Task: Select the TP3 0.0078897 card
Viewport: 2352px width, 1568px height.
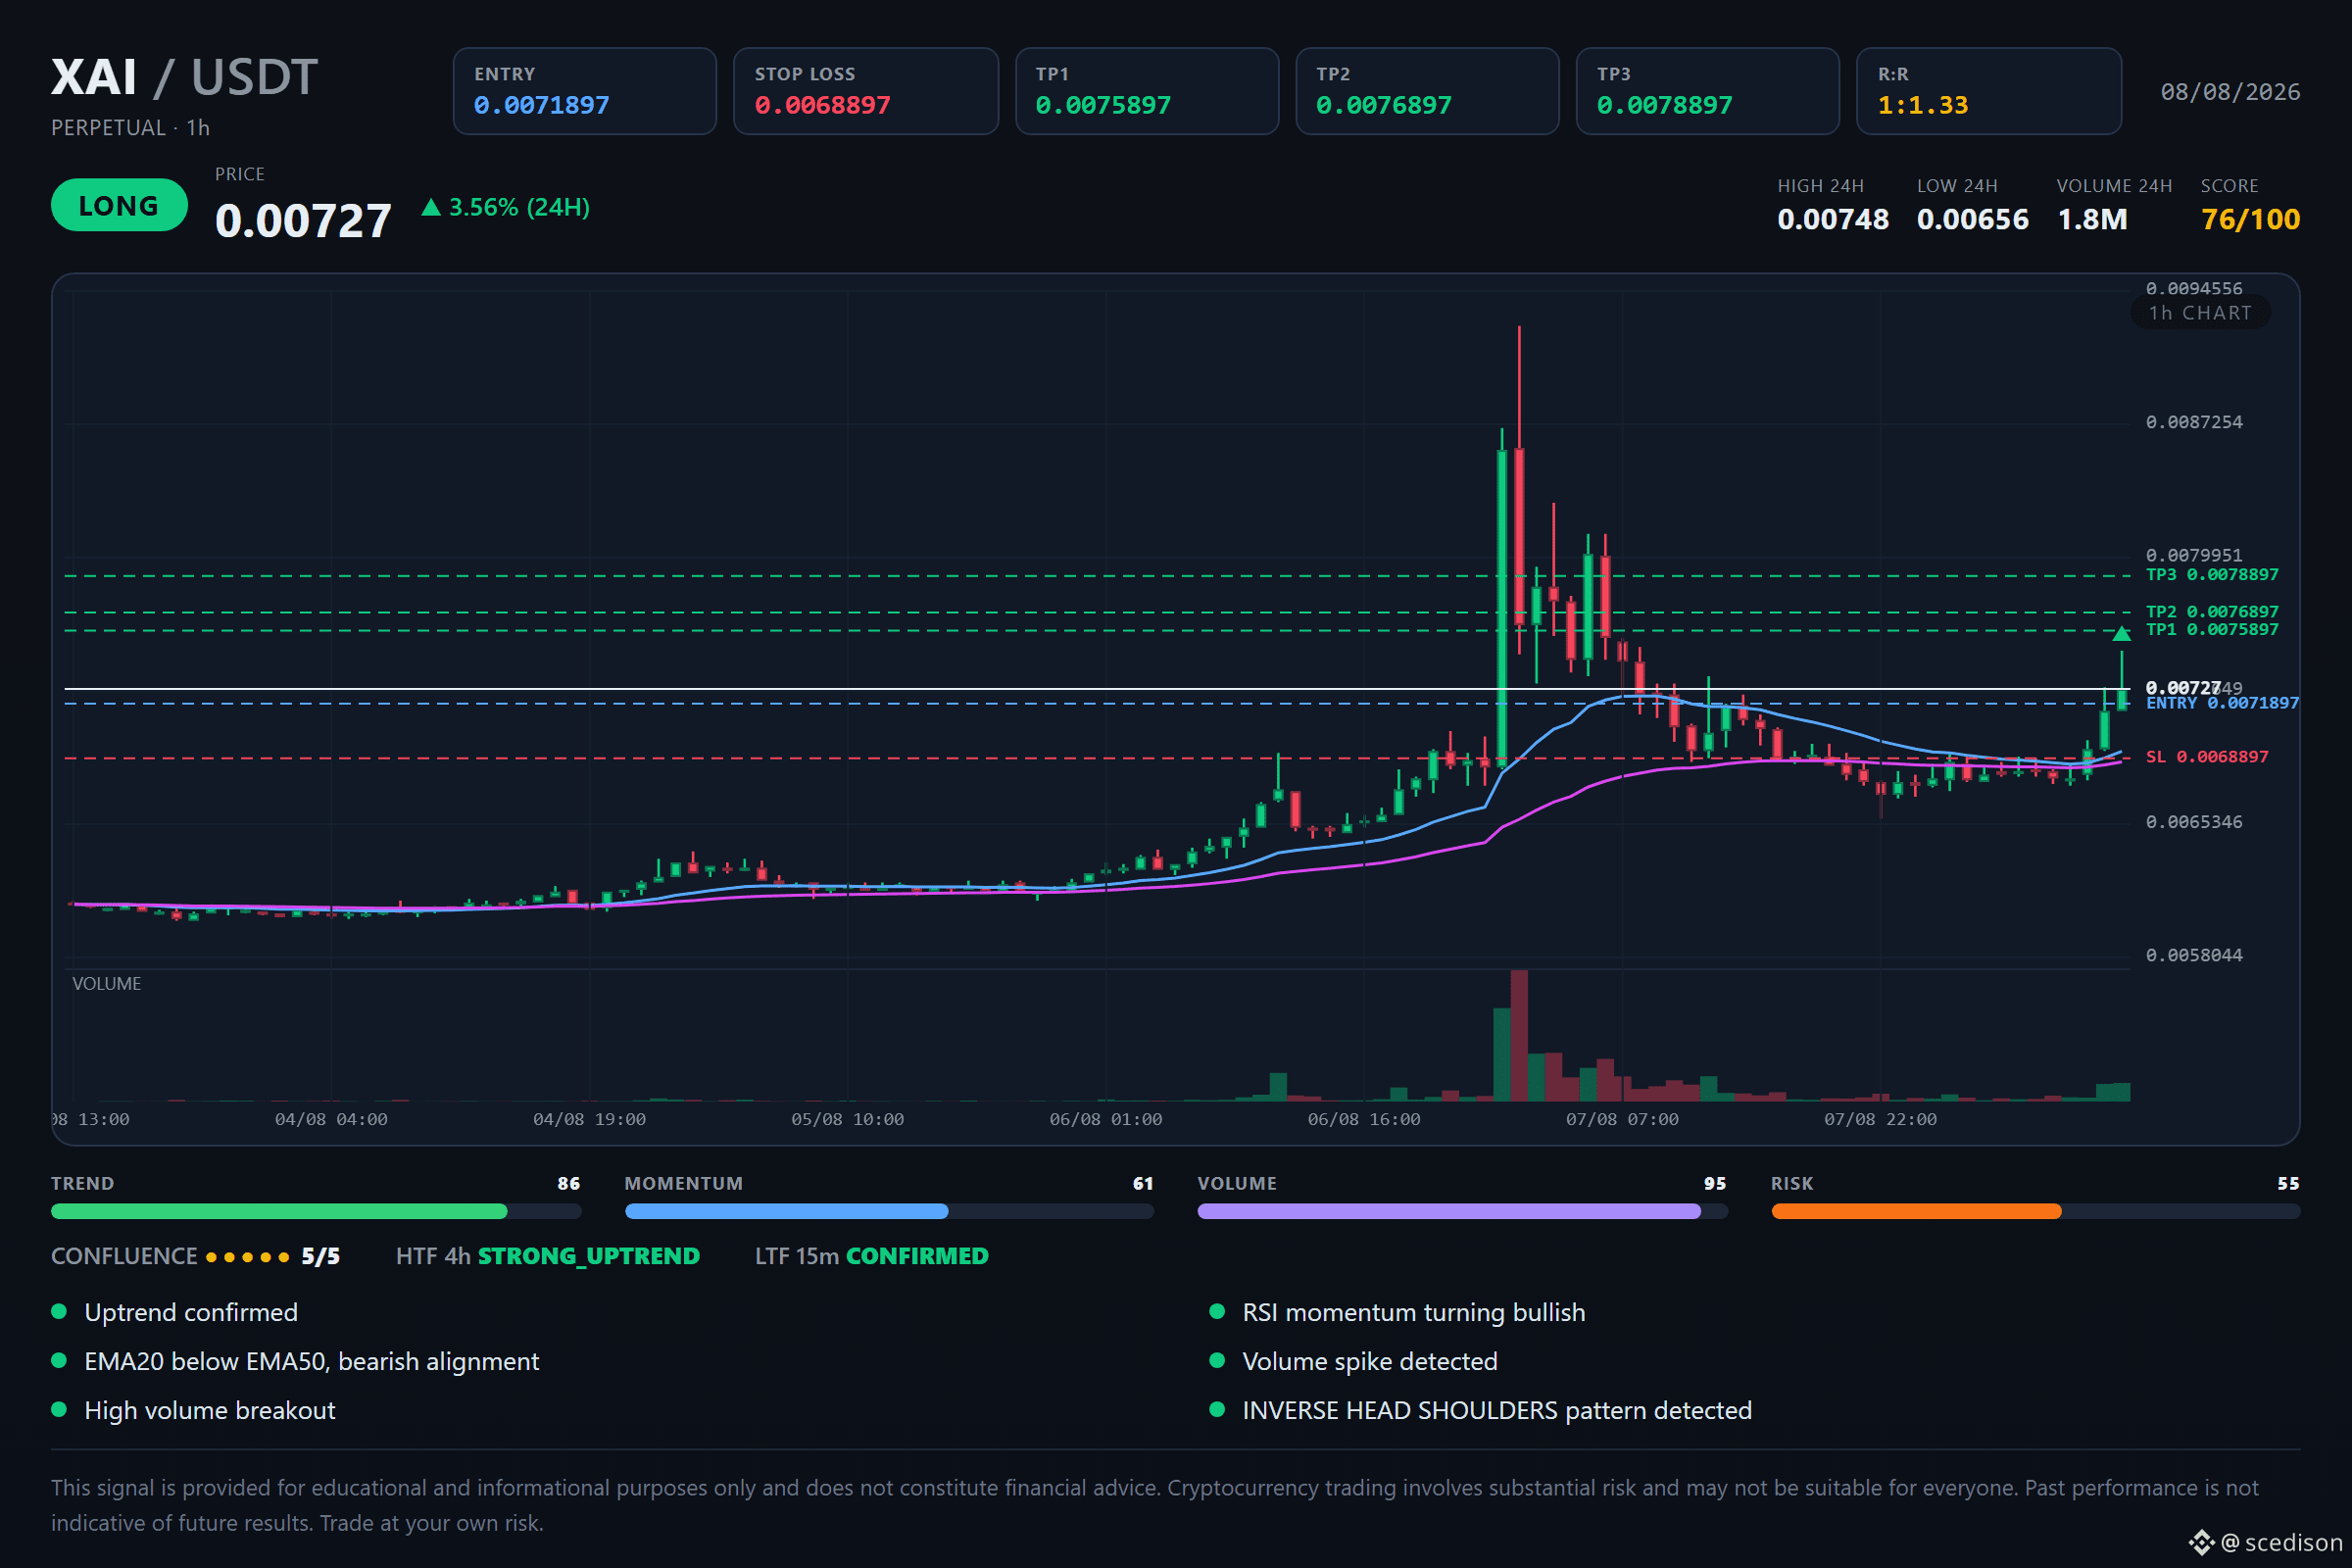Action: [x=1708, y=91]
